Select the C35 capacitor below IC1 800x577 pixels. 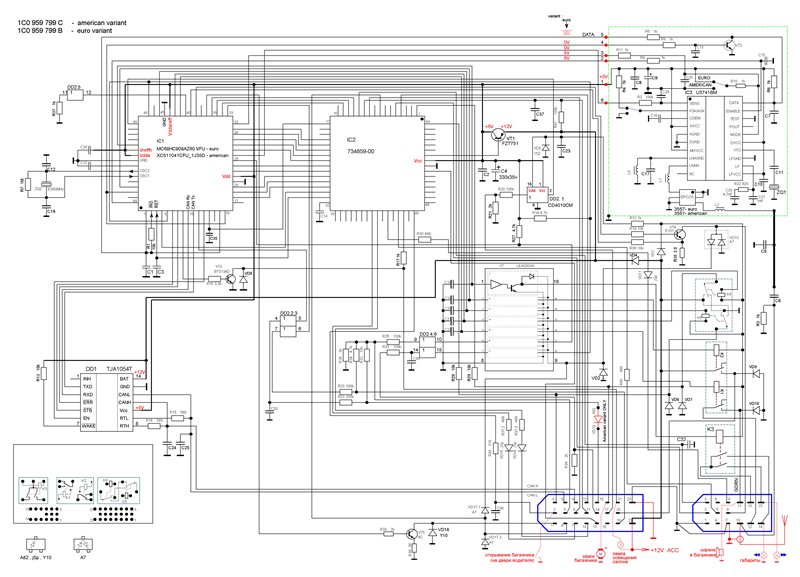point(208,233)
